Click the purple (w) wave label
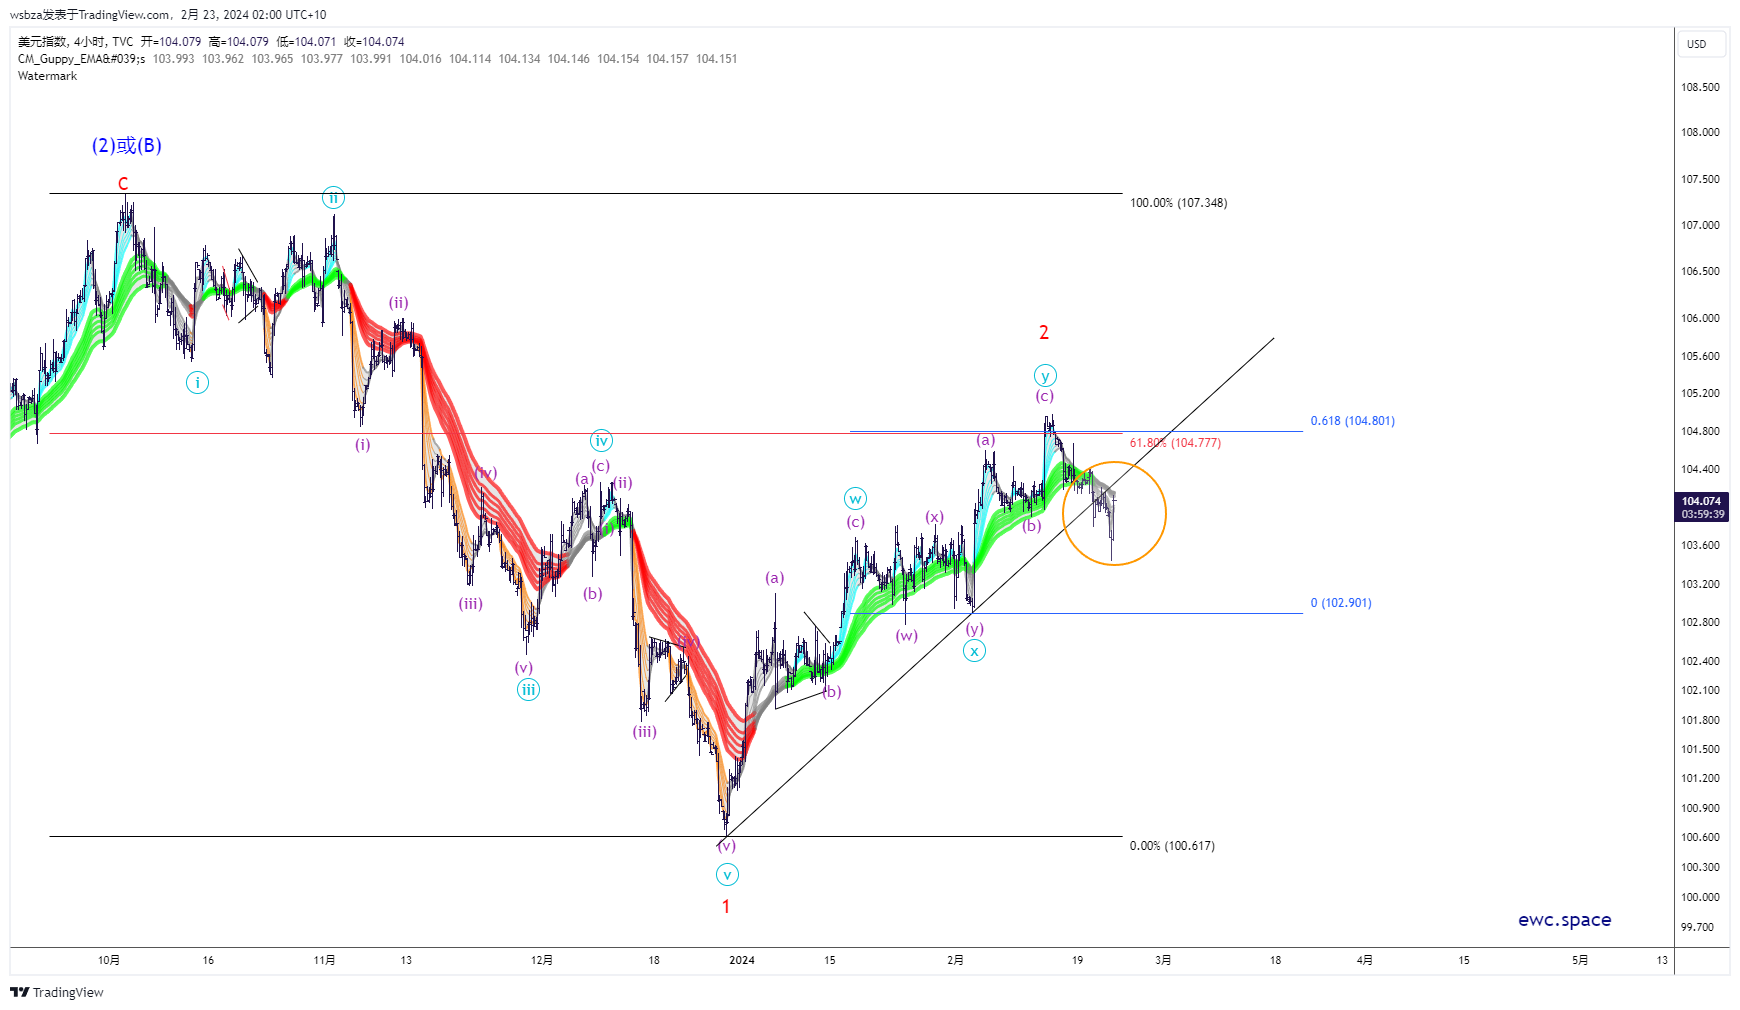This screenshot has width=1740, height=1010. 907,636
